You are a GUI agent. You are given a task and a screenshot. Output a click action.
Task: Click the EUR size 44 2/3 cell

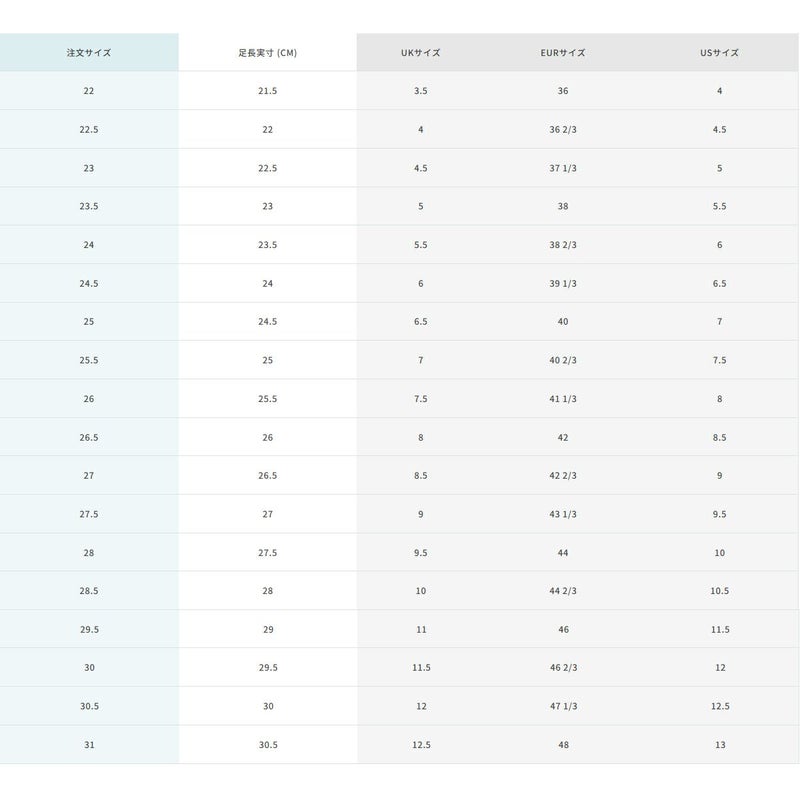click(562, 591)
